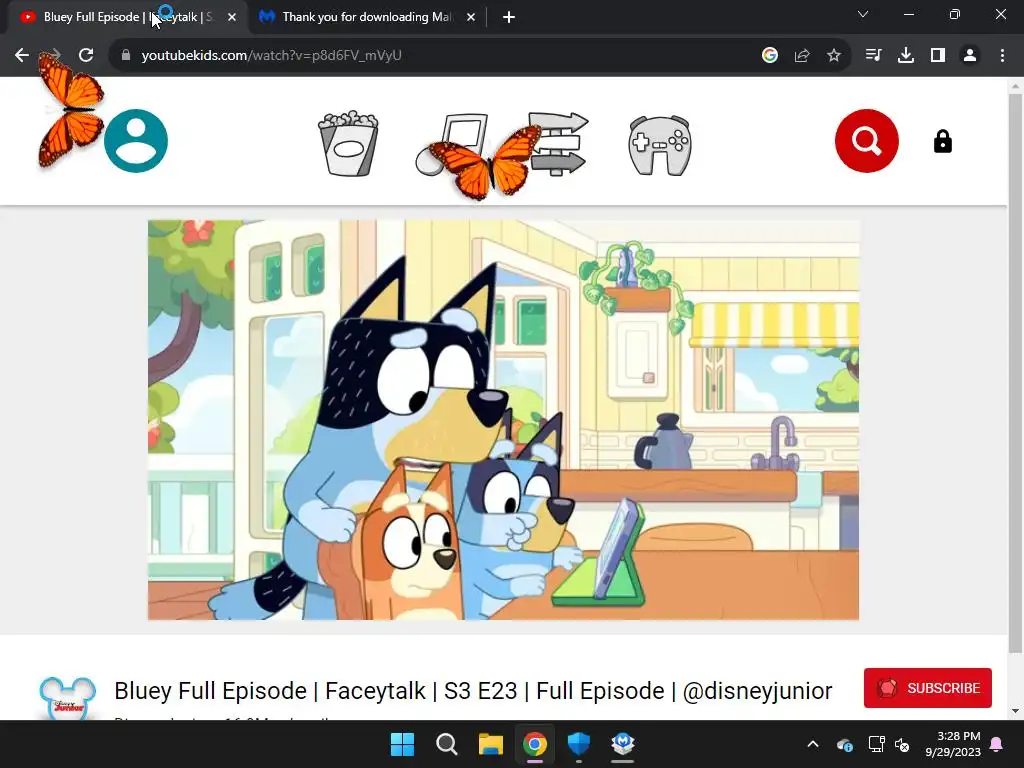This screenshot has width=1024, height=768.
Task: Open the Chrome profile button
Action: pyautogui.click(x=970, y=56)
